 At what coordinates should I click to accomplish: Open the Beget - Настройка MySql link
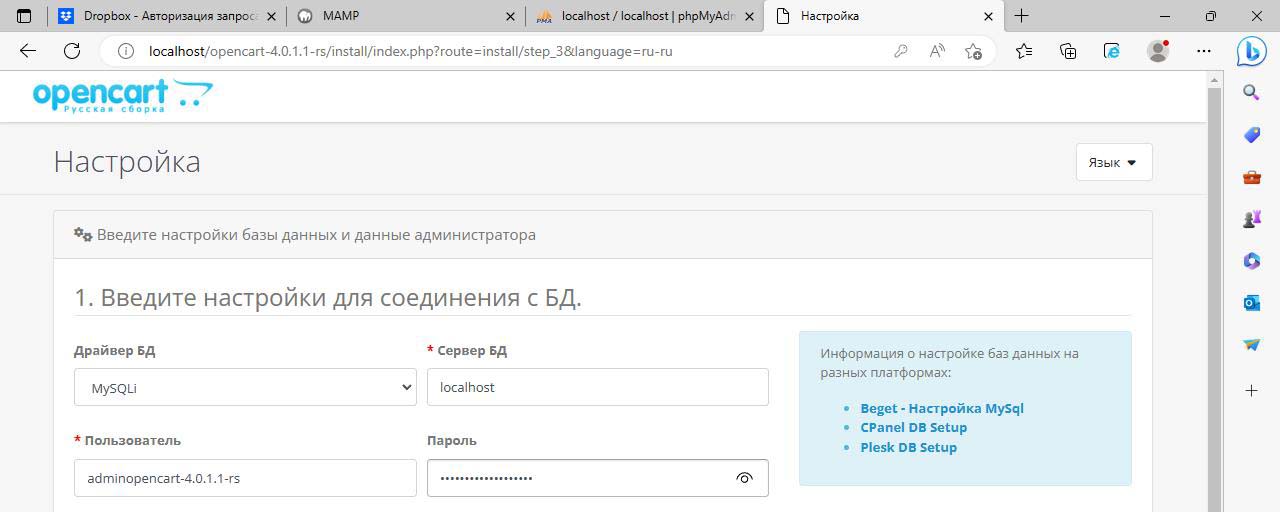click(x=941, y=408)
